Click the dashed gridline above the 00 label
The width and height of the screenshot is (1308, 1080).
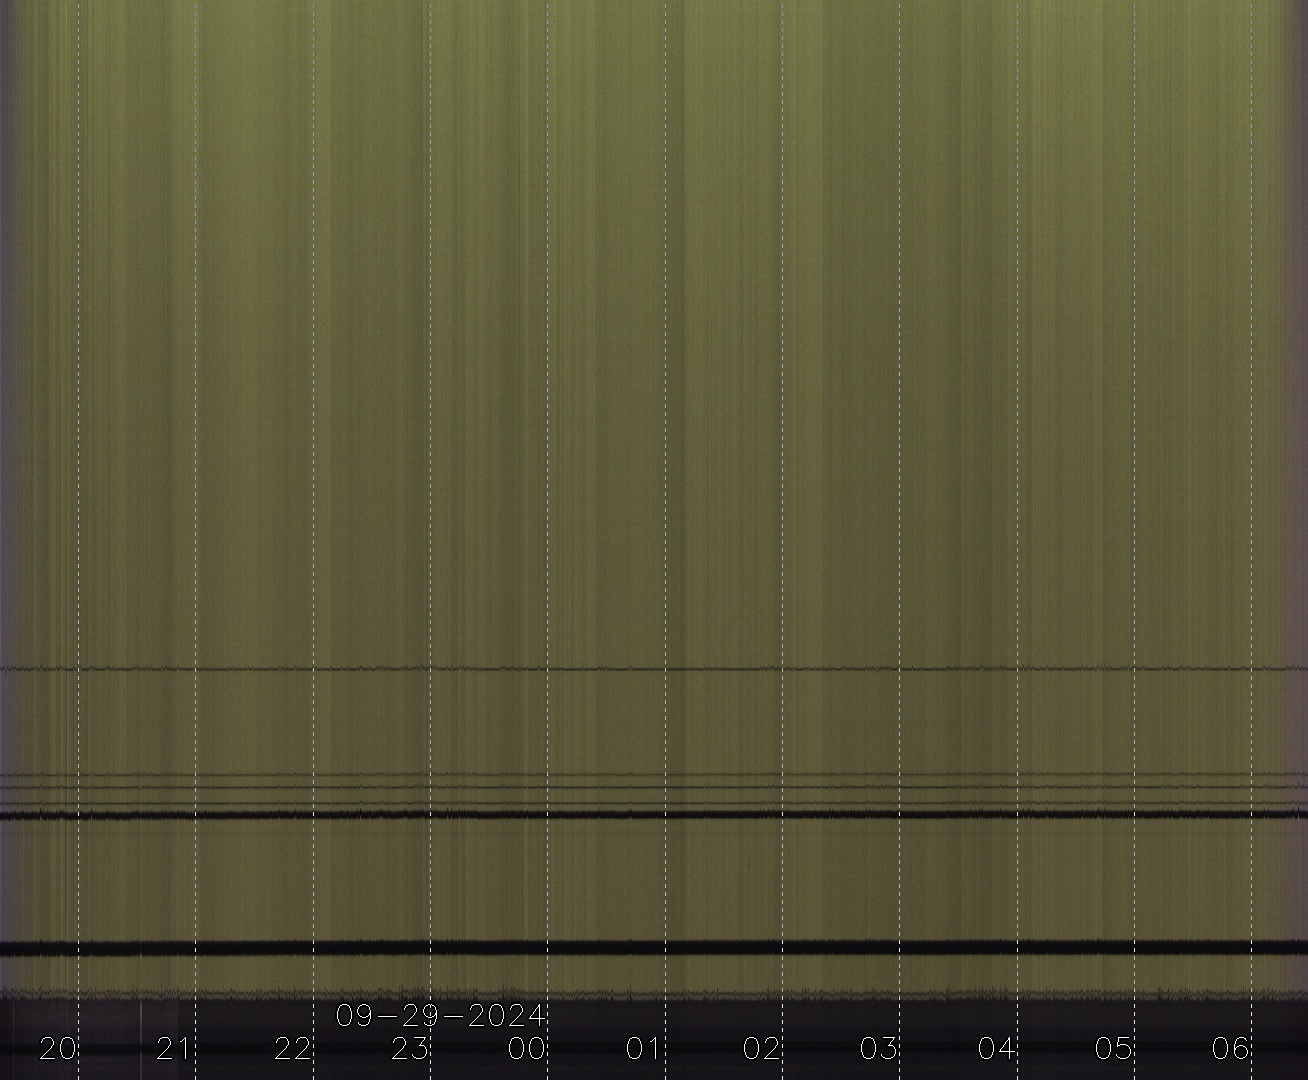[547, 400]
